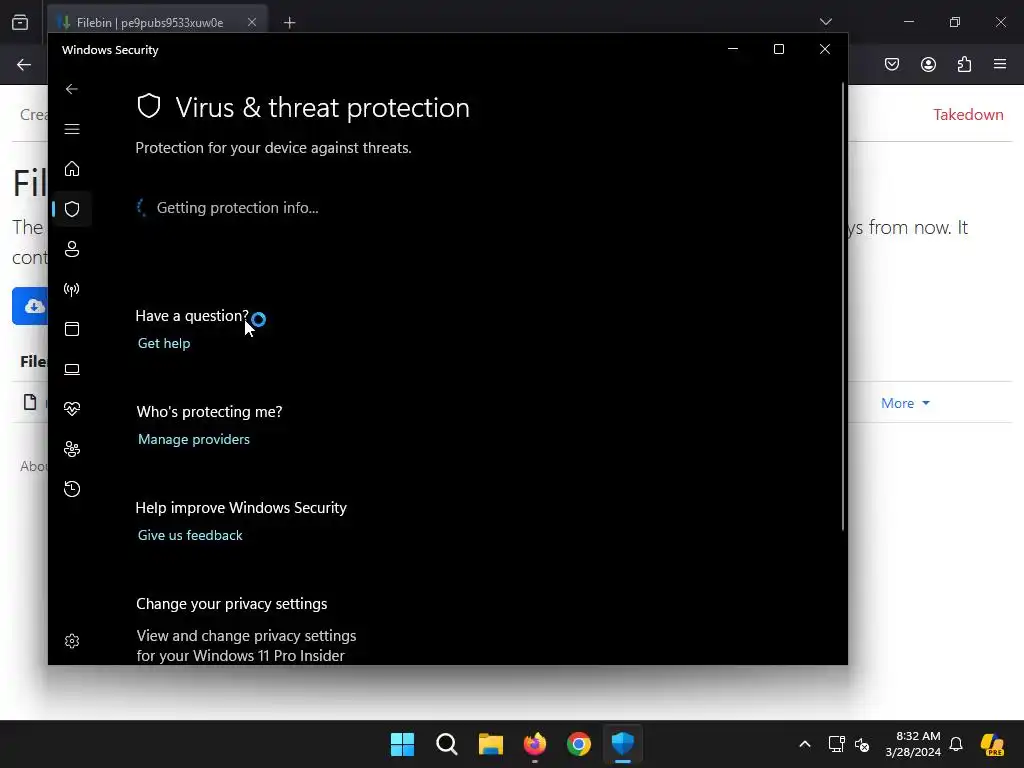Click Give us feedback link
The width and height of the screenshot is (1024, 768).
[190, 536]
